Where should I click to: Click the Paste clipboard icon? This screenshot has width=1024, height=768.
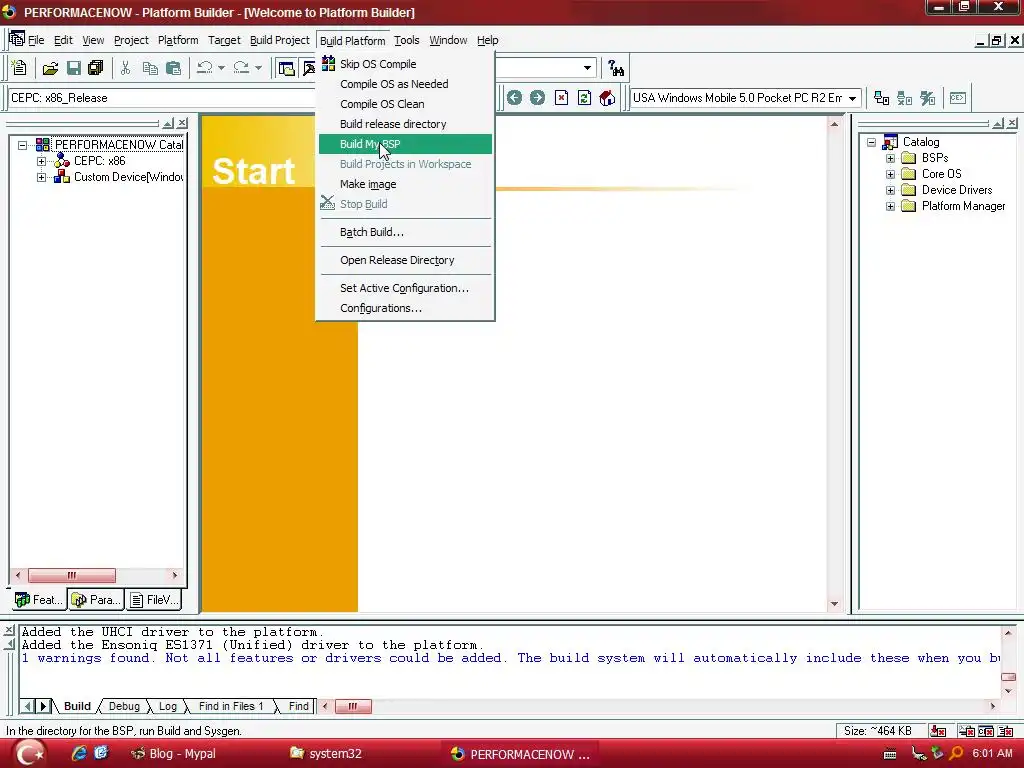click(x=173, y=68)
